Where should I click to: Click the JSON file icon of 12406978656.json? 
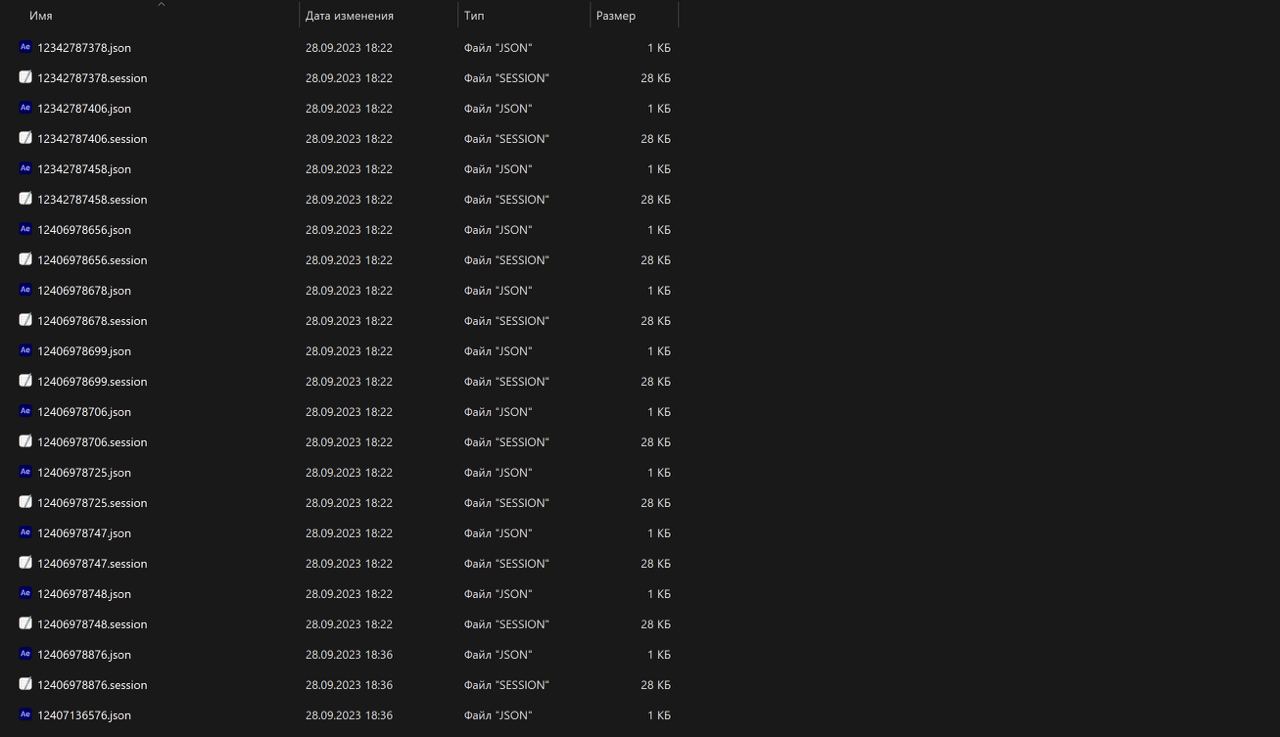click(24, 229)
